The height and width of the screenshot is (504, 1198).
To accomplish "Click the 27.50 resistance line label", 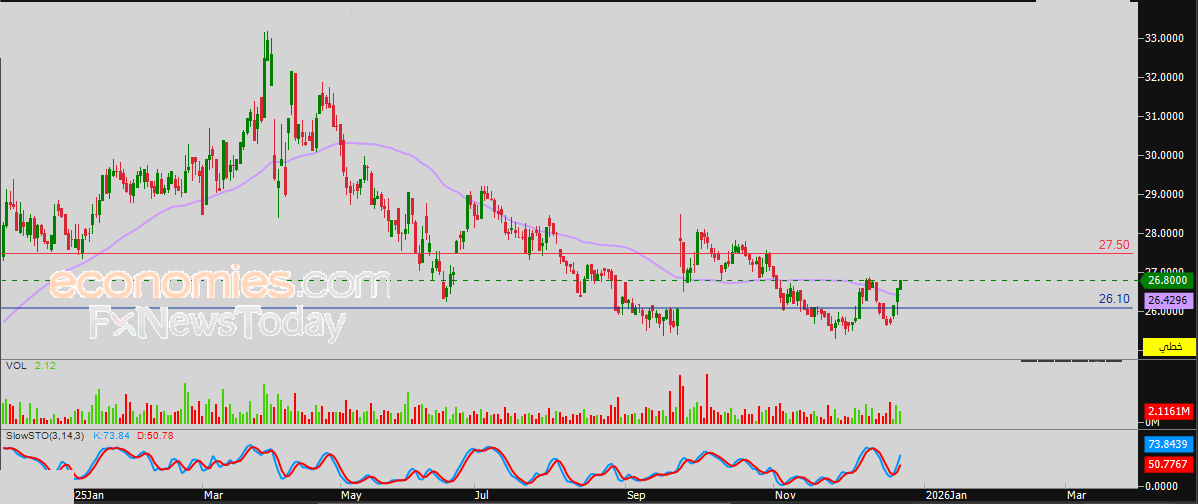I will 1114,245.
